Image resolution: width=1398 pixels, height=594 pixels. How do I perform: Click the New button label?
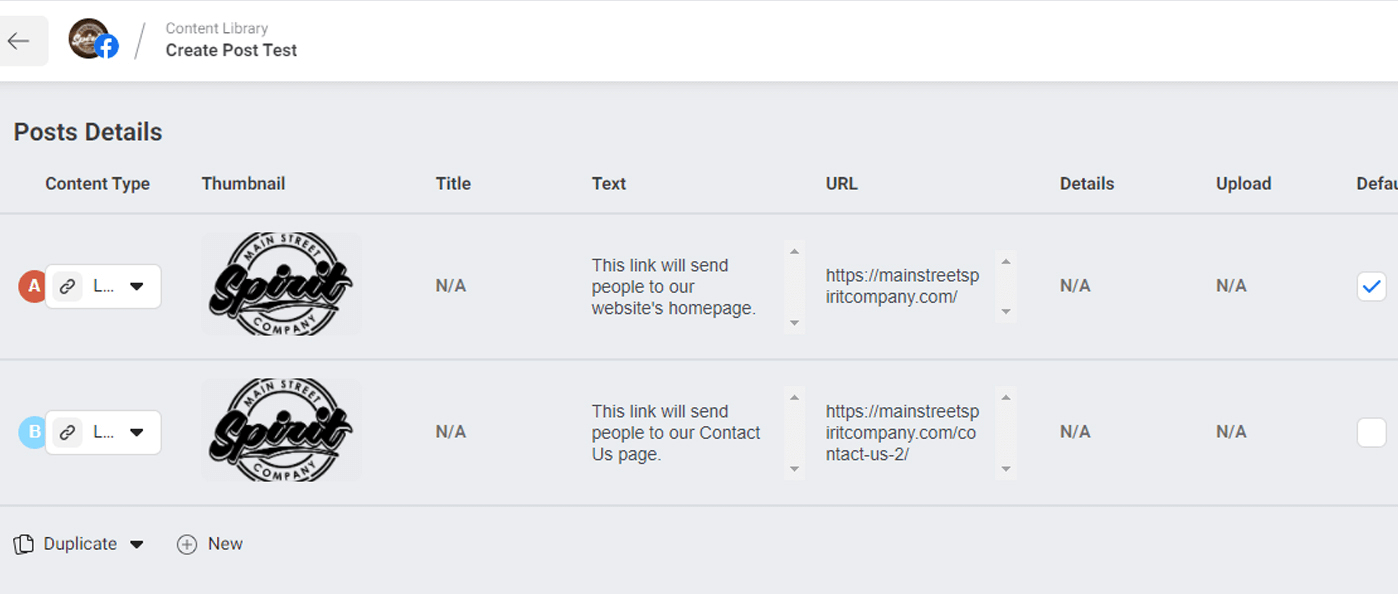[x=225, y=544]
